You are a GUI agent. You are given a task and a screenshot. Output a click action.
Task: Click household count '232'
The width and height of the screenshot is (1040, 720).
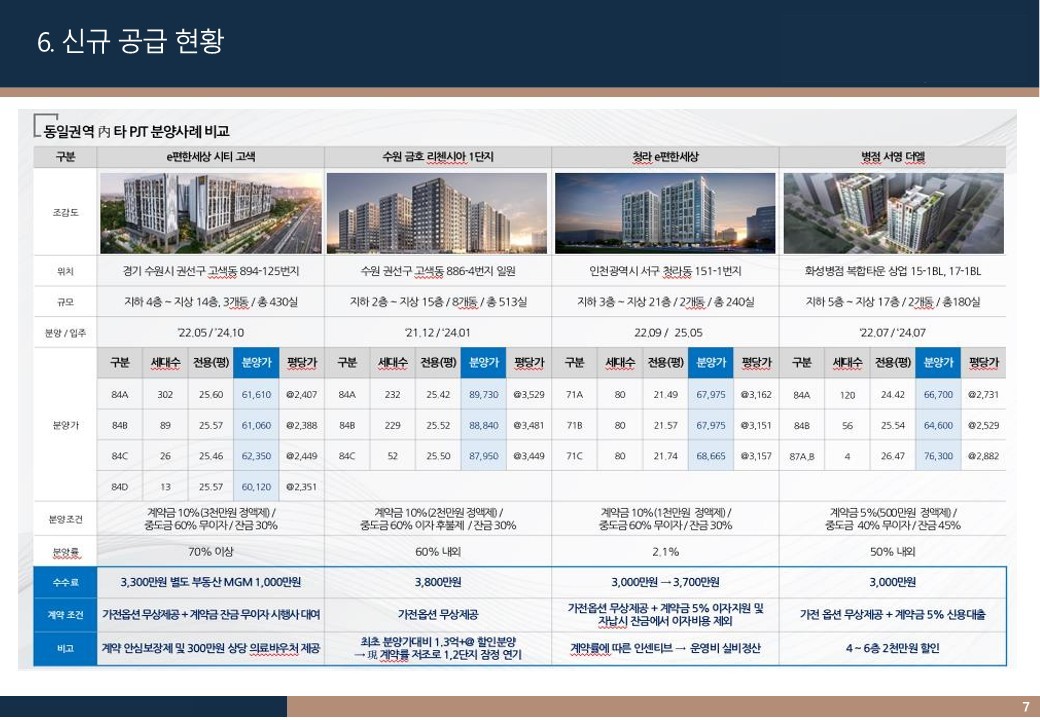click(393, 394)
